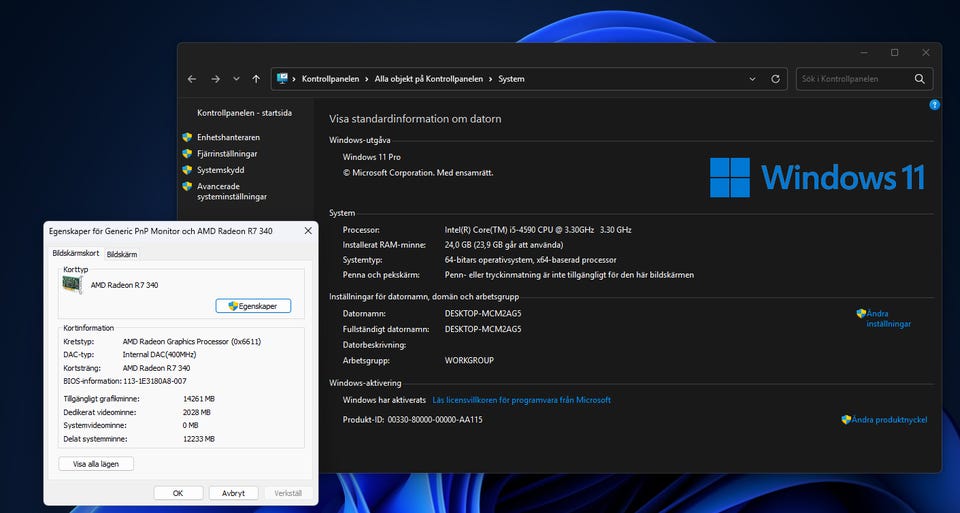Click the back navigation arrow
960x513 pixels.
(192, 79)
